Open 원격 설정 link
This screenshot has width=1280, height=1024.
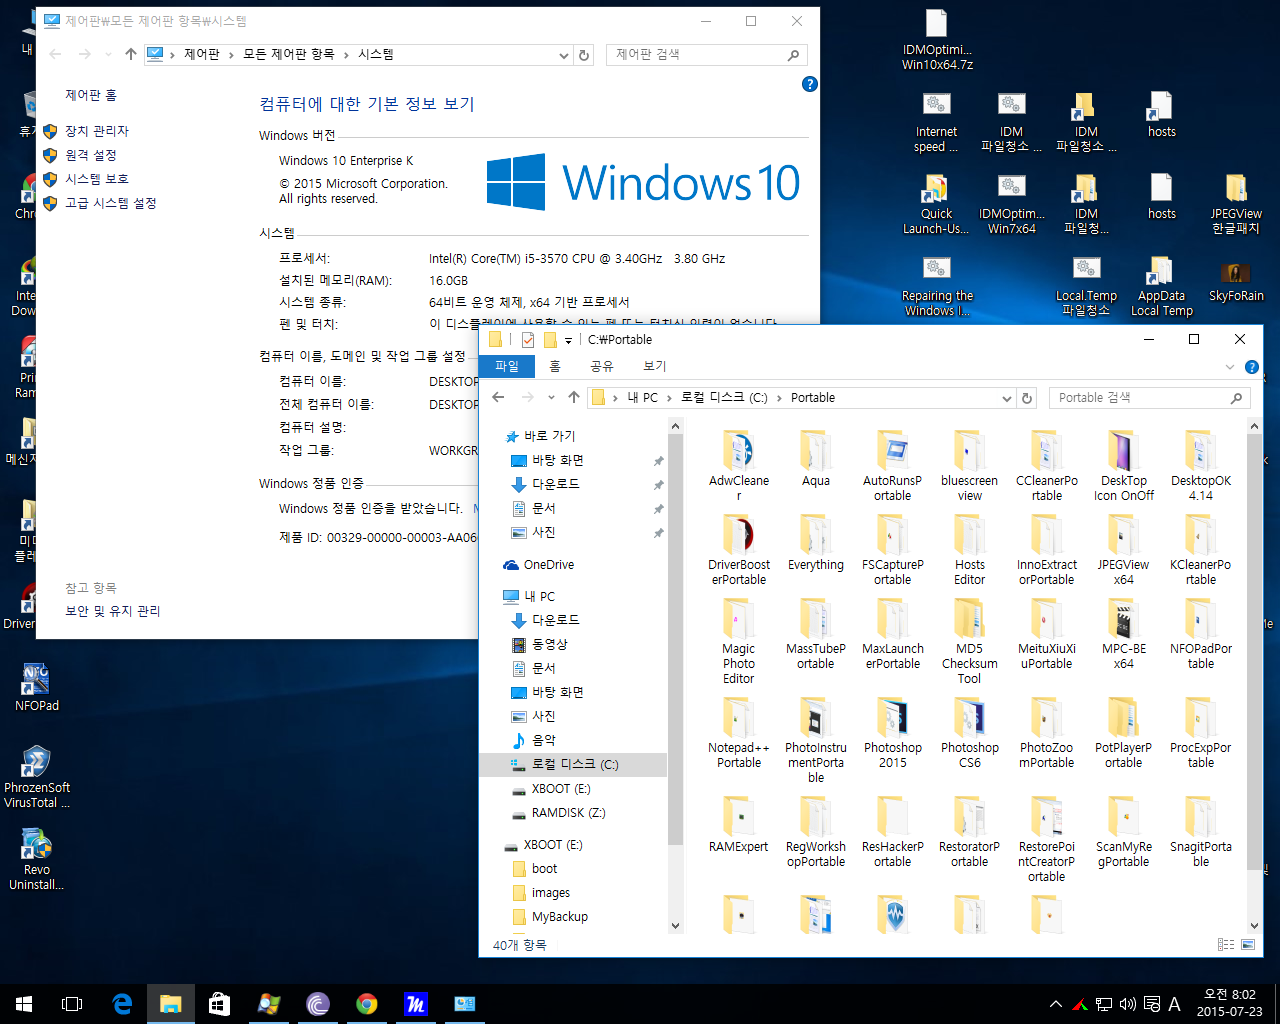click(91, 155)
